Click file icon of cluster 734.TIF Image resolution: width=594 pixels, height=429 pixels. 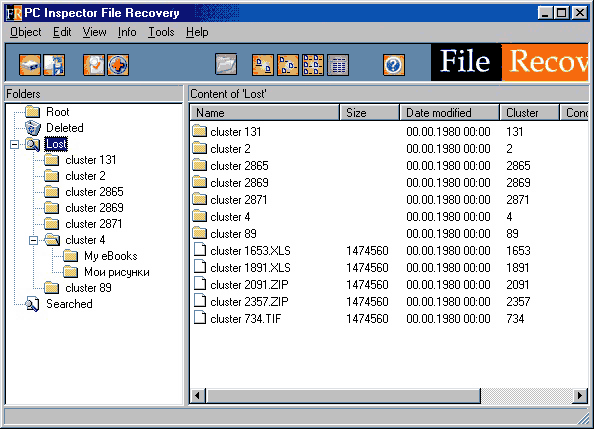pos(200,318)
